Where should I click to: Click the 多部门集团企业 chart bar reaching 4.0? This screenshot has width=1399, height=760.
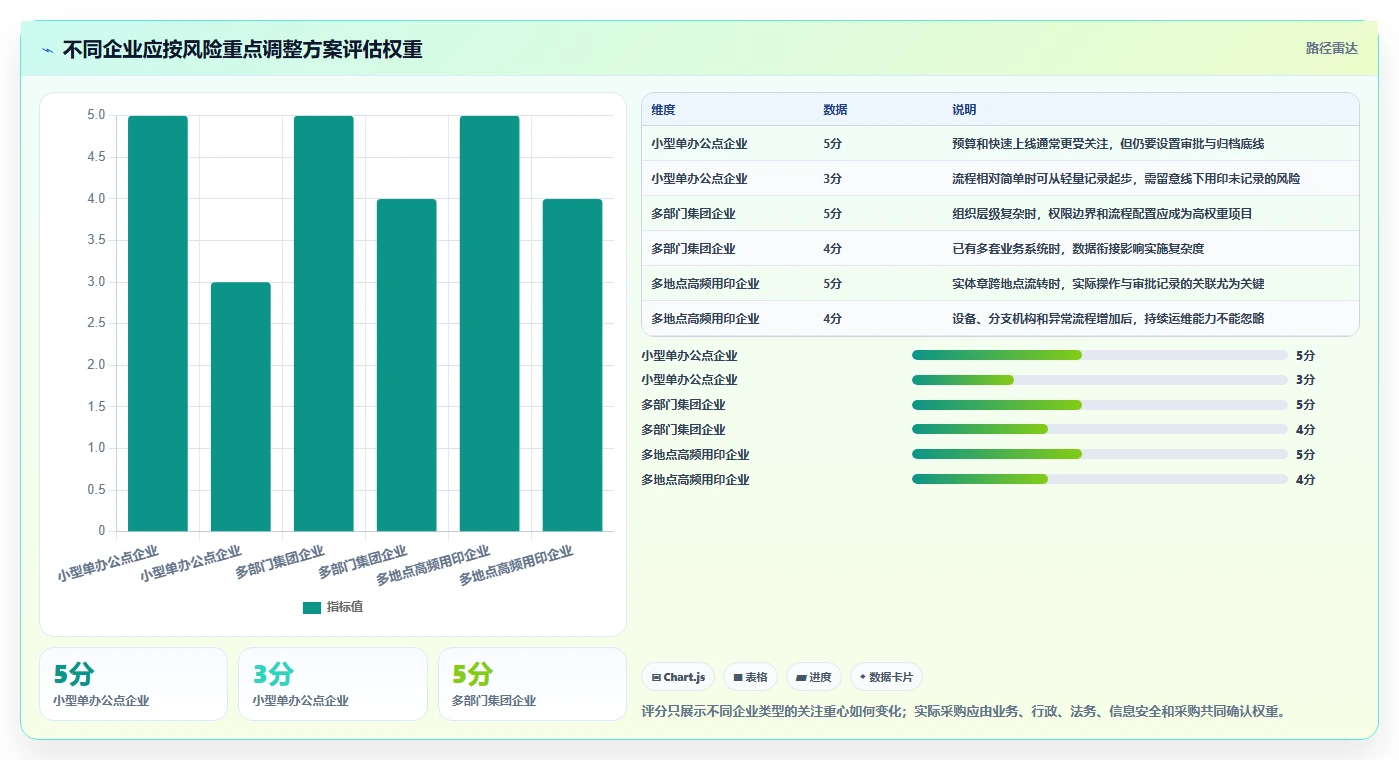coord(407,365)
